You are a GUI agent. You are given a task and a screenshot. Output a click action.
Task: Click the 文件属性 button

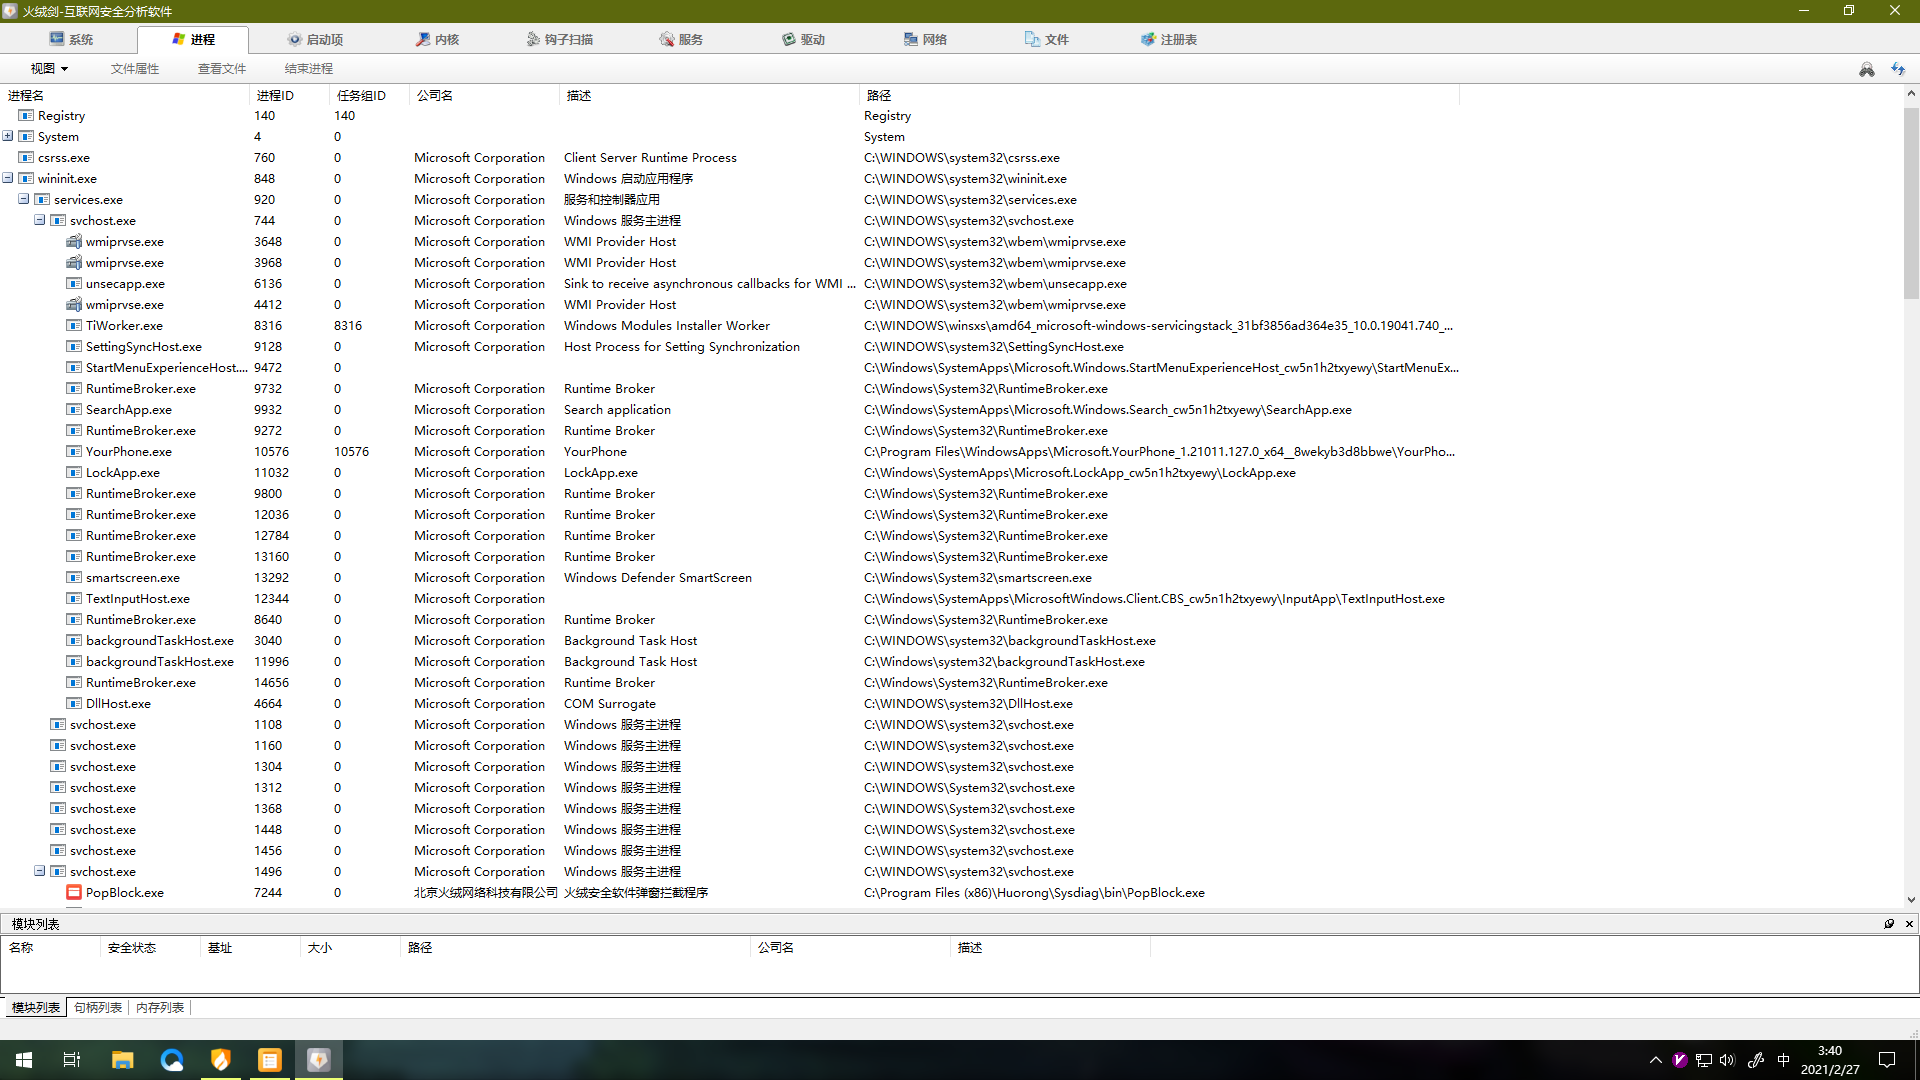pyautogui.click(x=135, y=69)
